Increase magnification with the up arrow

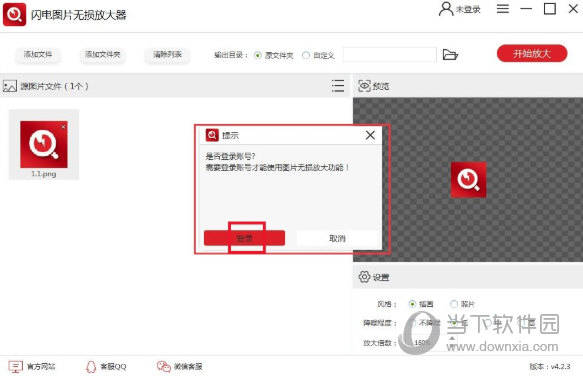point(452,338)
